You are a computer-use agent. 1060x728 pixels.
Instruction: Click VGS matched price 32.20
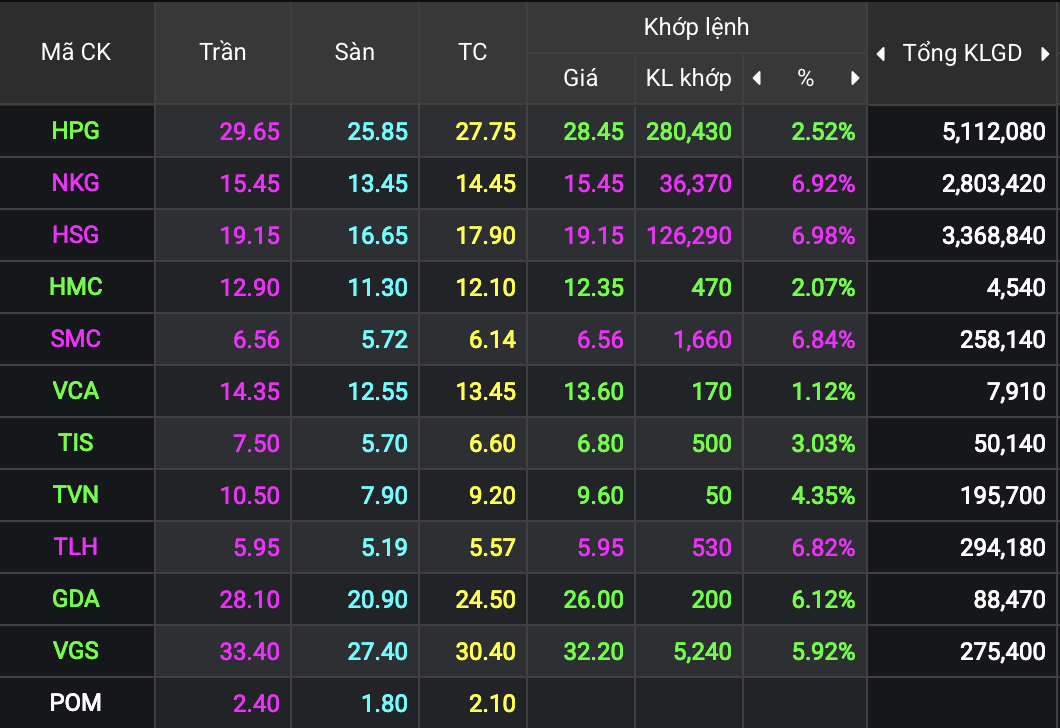(x=594, y=651)
